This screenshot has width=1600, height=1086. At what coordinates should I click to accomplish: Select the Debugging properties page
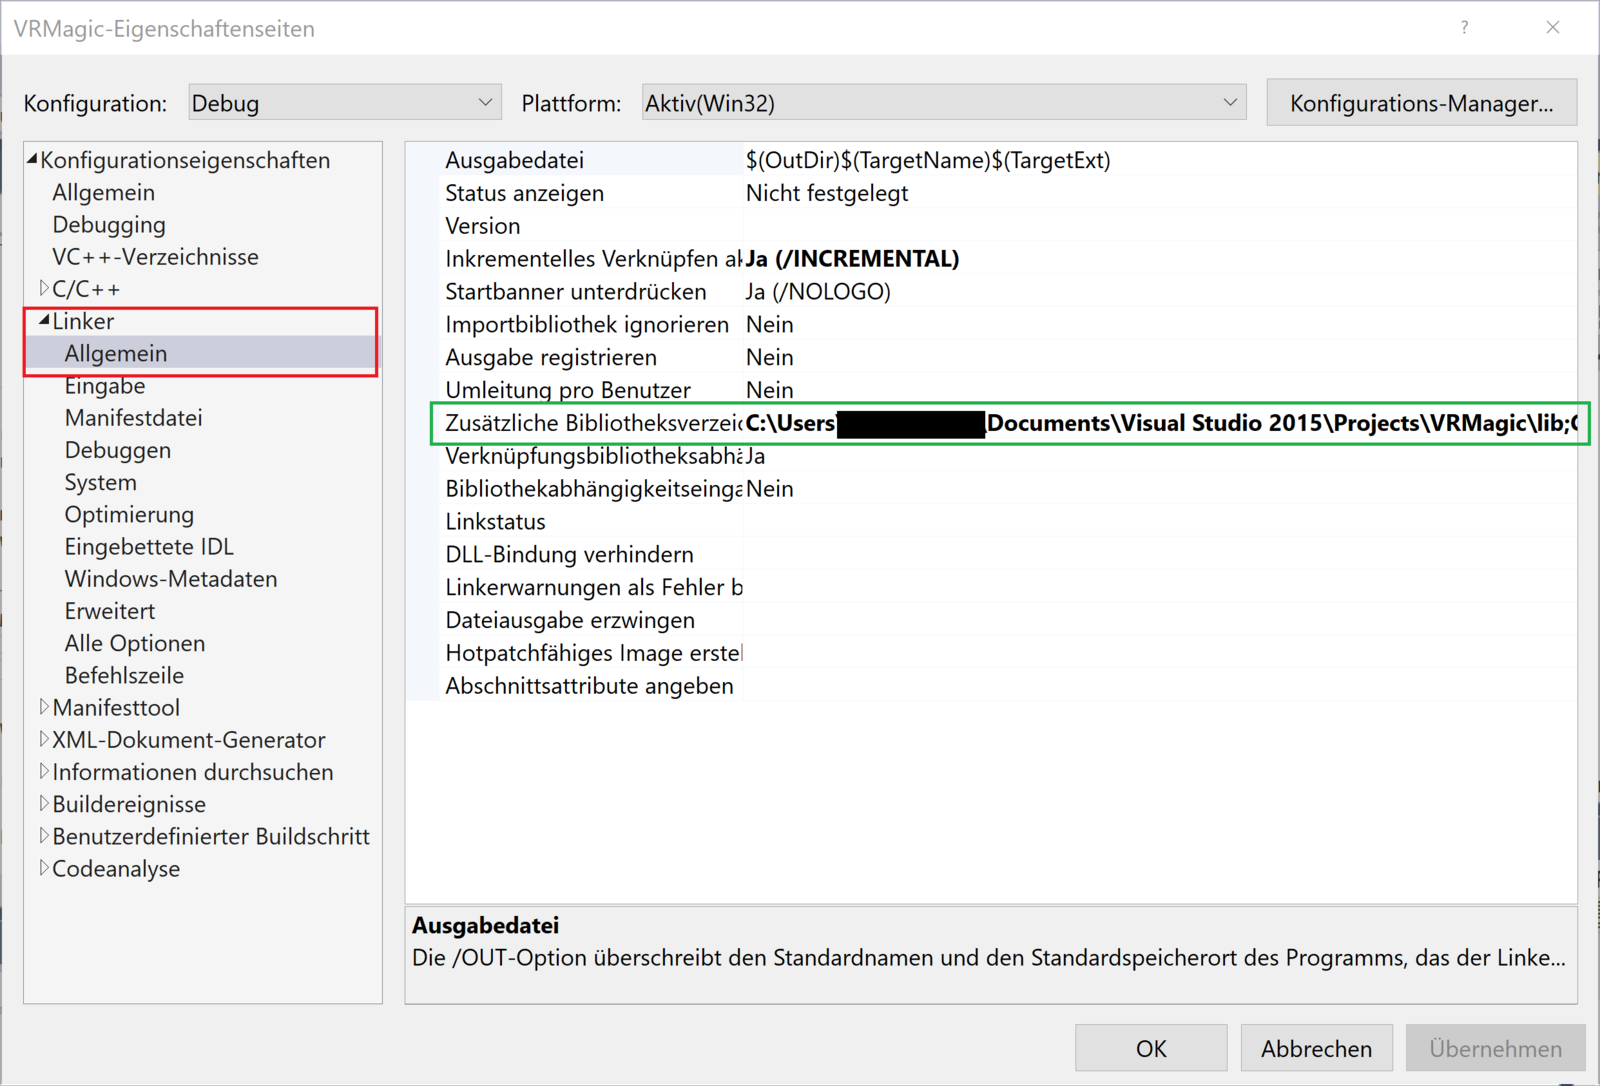click(x=109, y=225)
